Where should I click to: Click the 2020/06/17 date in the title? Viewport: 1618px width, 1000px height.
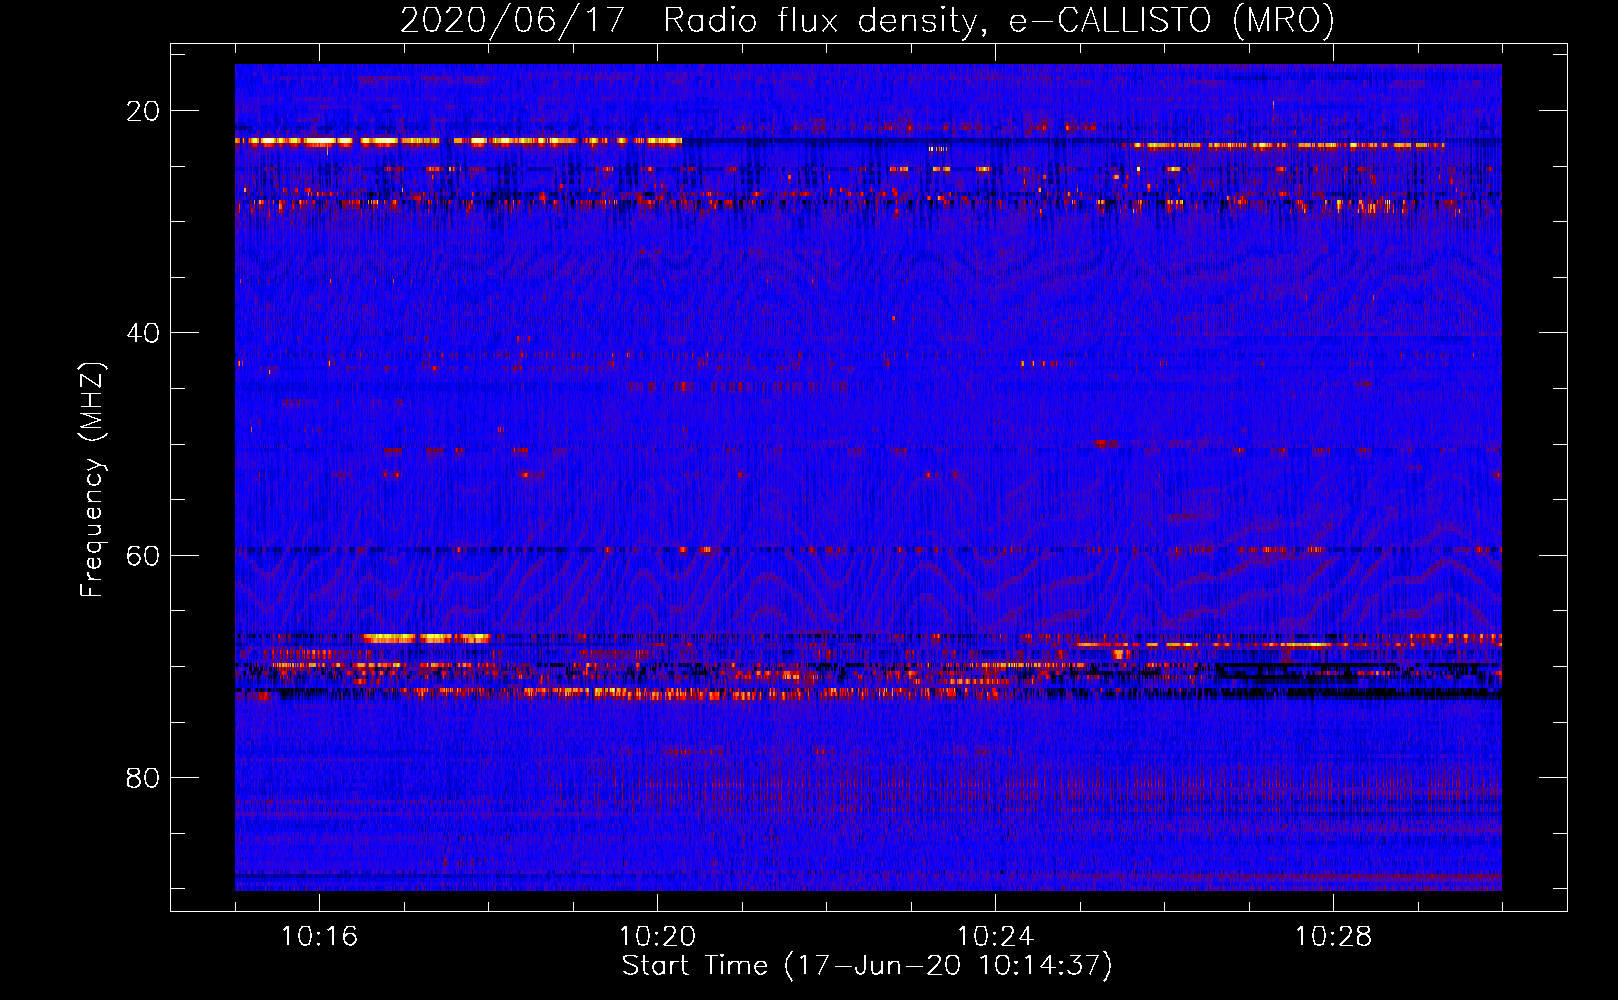pos(512,20)
